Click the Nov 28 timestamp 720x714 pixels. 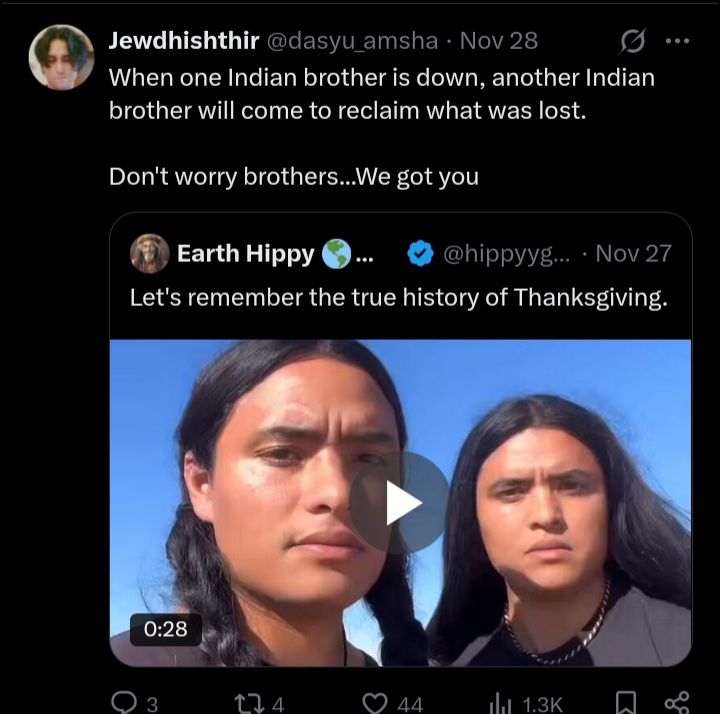(499, 41)
